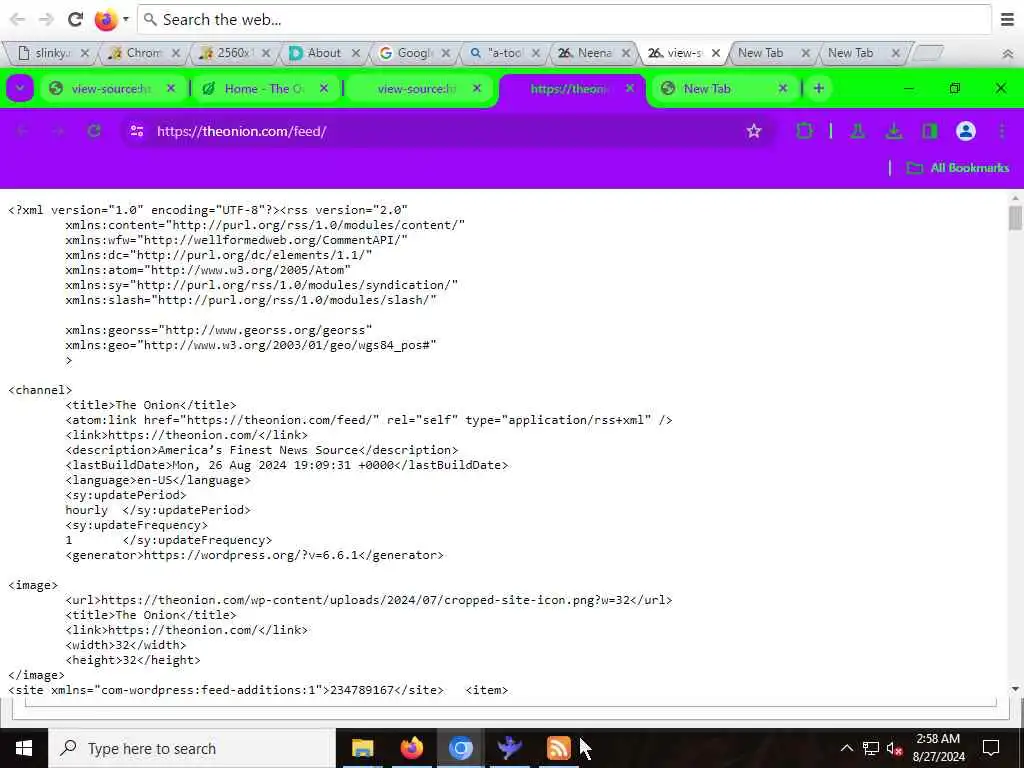
Task: Reload the theonion.com feed page
Action: (x=94, y=131)
